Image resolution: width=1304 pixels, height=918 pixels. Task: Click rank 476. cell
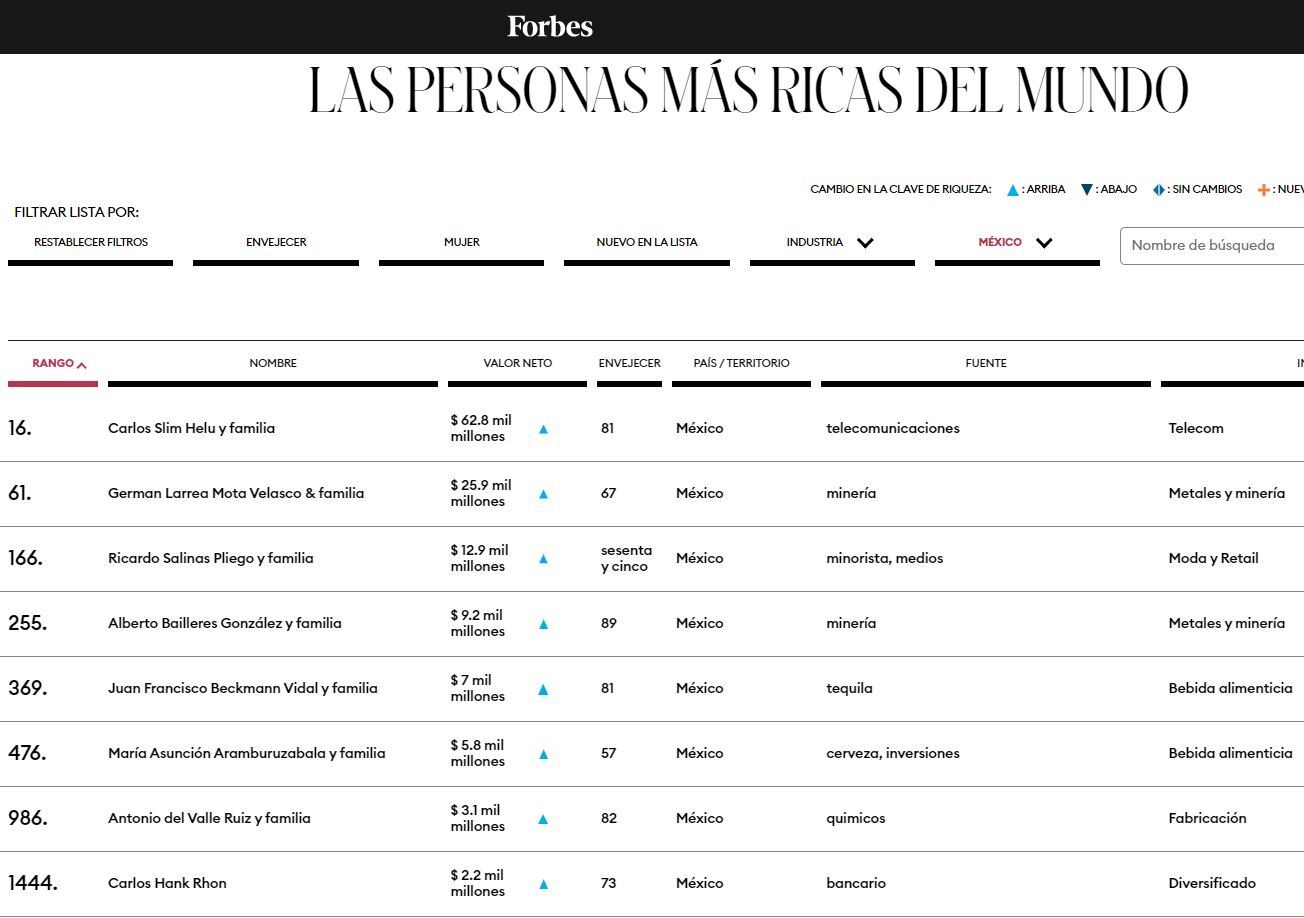point(28,753)
